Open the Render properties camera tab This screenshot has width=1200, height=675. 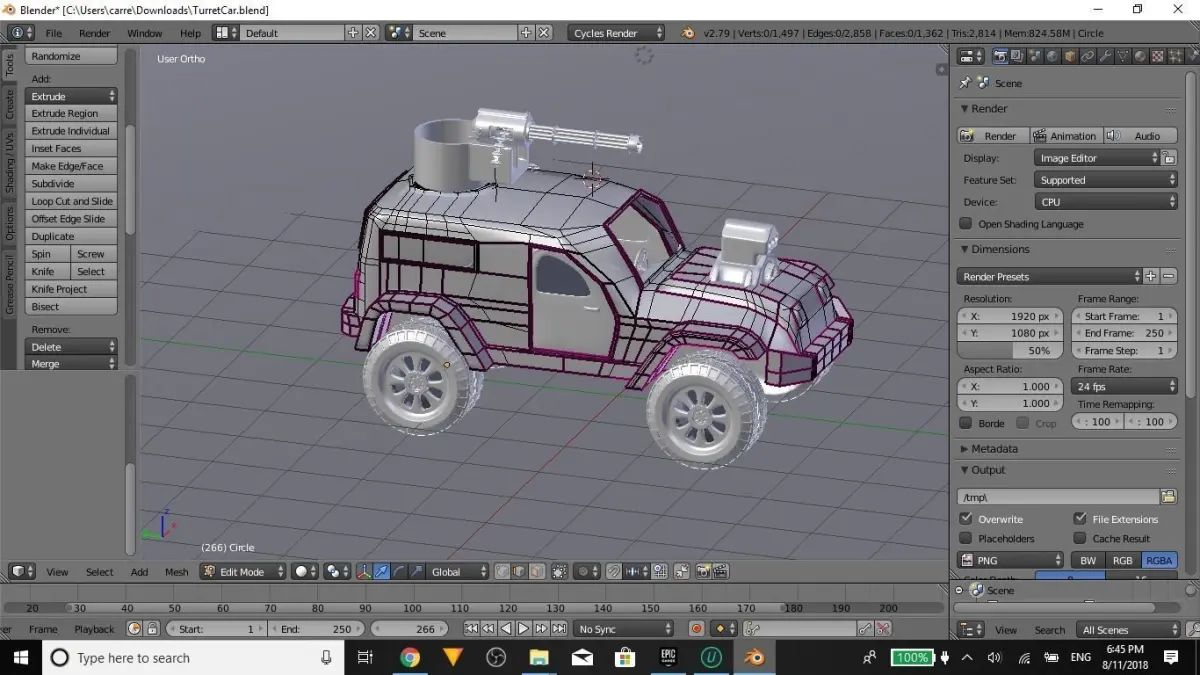(x=1000, y=56)
